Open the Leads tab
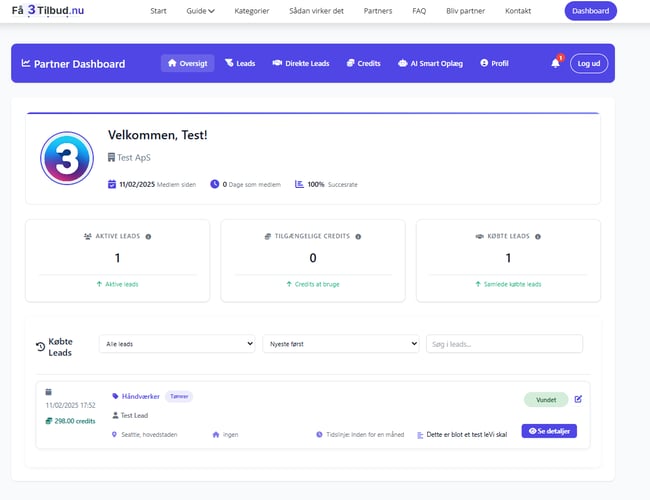The height and width of the screenshot is (500, 650). pyautogui.click(x=240, y=63)
